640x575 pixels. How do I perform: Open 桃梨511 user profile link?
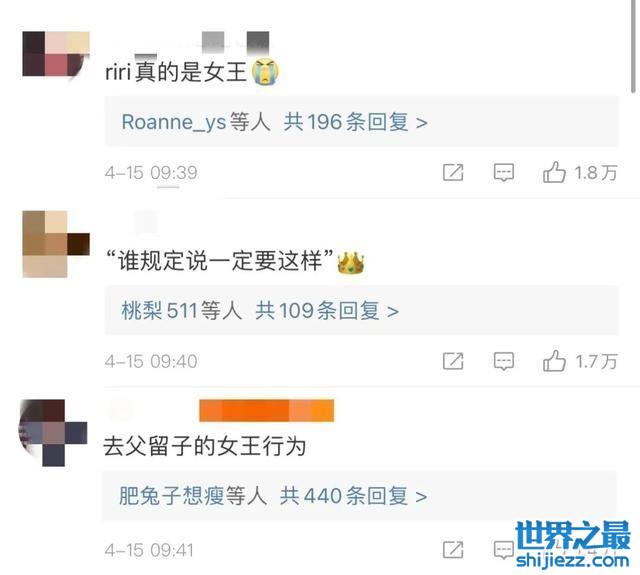[159, 311]
